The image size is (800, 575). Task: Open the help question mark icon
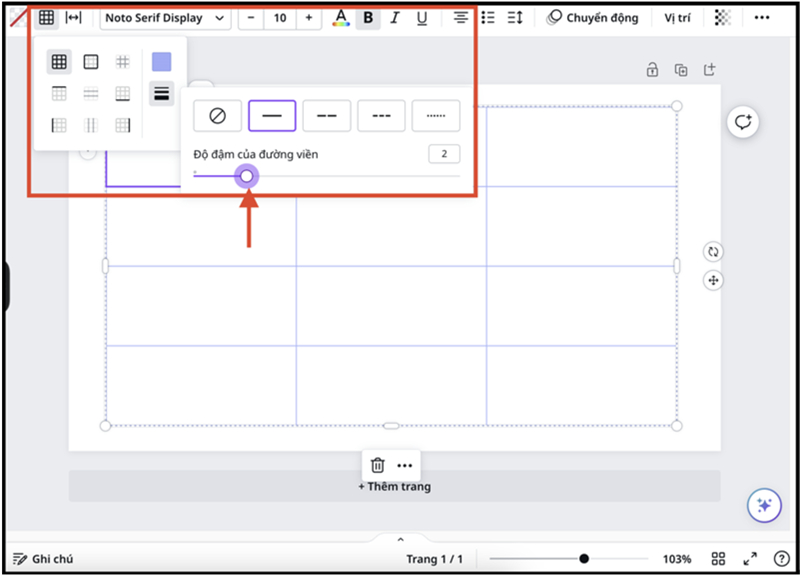(x=779, y=559)
